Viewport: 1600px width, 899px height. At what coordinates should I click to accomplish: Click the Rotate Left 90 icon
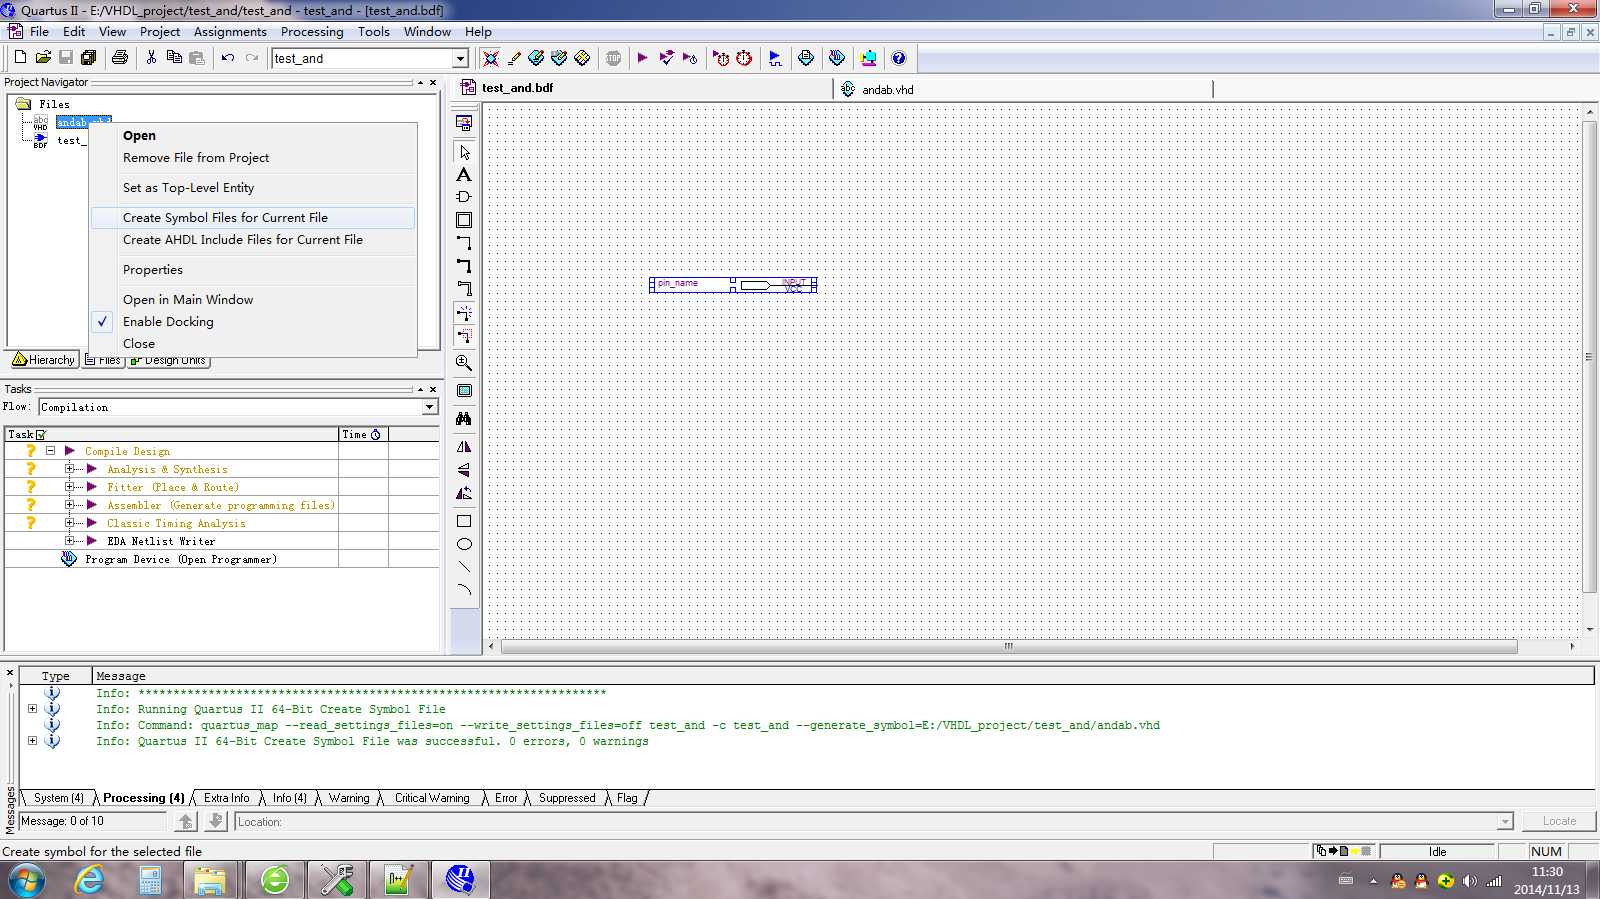pos(464,492)
